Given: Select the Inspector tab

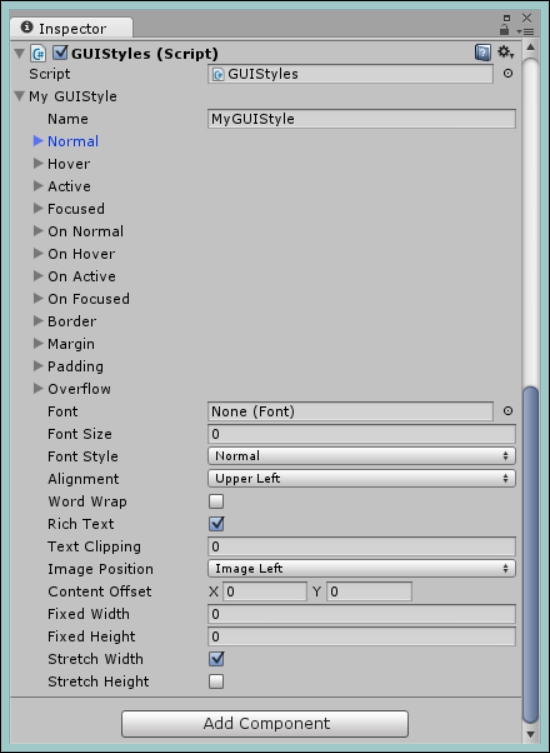Looking at the screenshot, I should 71,28.
